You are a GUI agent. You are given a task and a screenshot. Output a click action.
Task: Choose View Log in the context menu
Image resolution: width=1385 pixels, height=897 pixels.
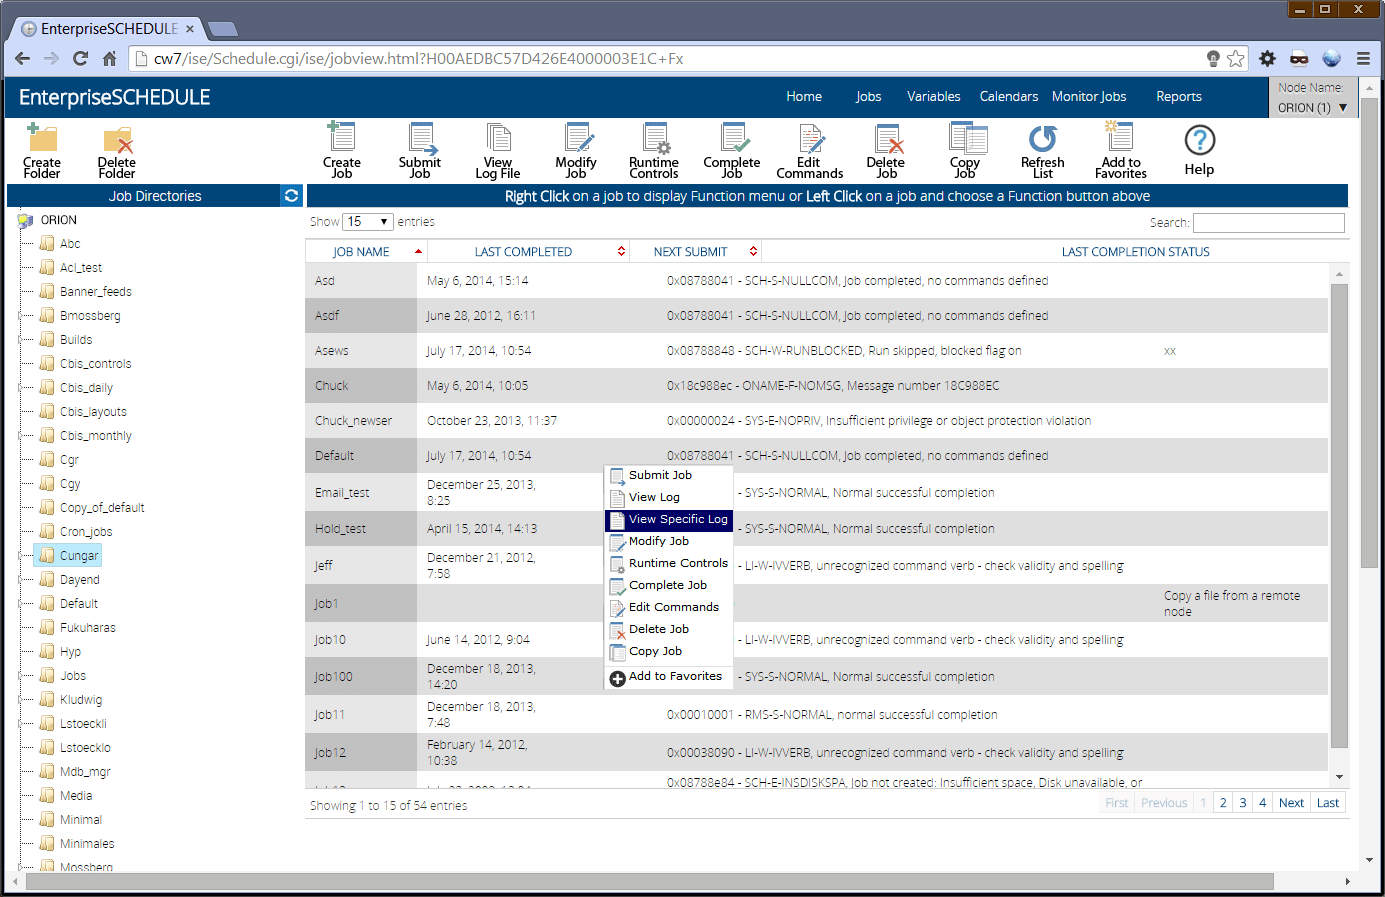pyautogui.click(x=669, y=497)
